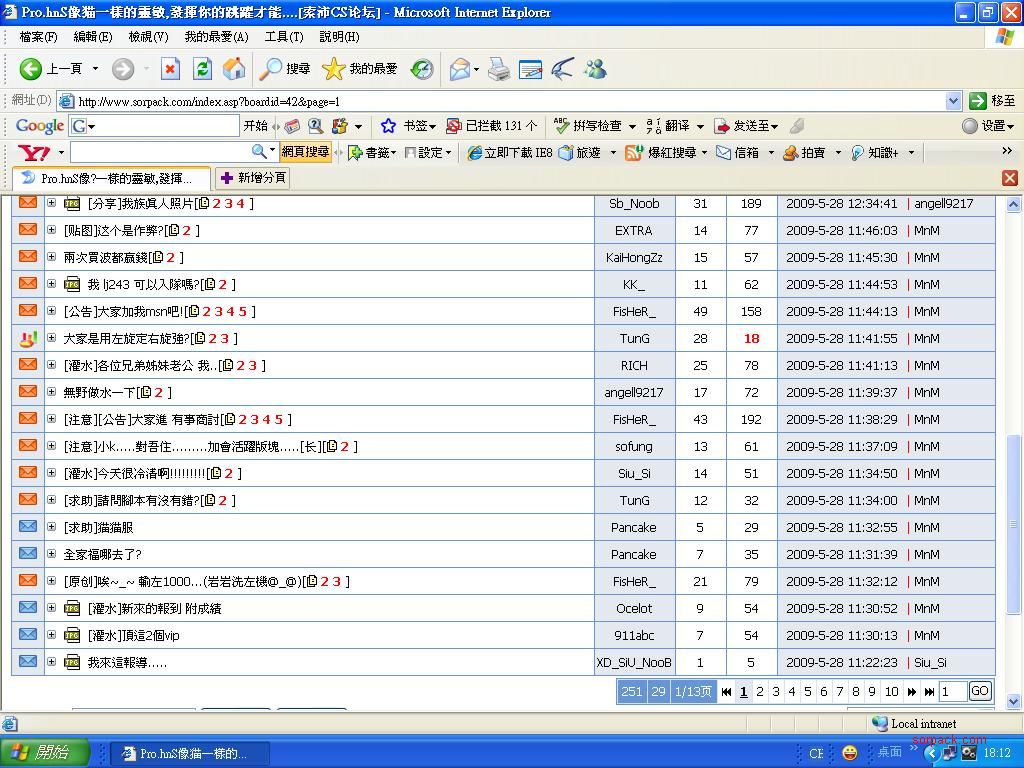Open the 工具(T) menu

coord(283,37)
